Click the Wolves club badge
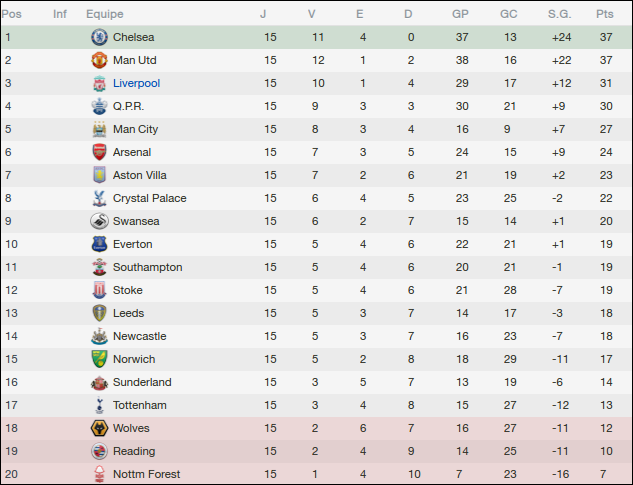 (x=98, y=428)
